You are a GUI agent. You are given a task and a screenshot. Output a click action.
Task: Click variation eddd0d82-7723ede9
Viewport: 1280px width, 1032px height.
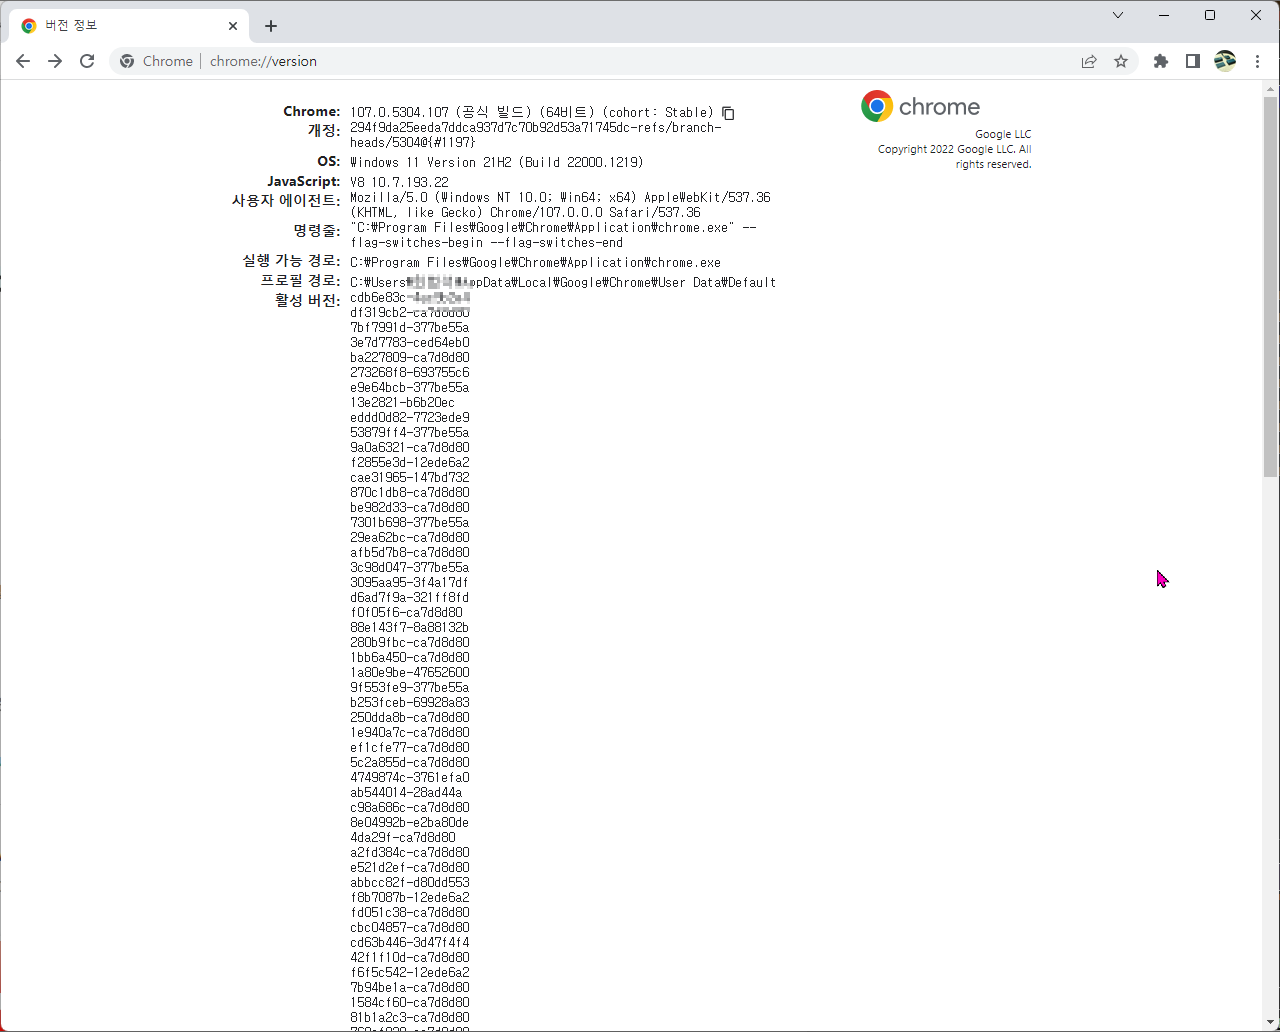click(409, 417)
